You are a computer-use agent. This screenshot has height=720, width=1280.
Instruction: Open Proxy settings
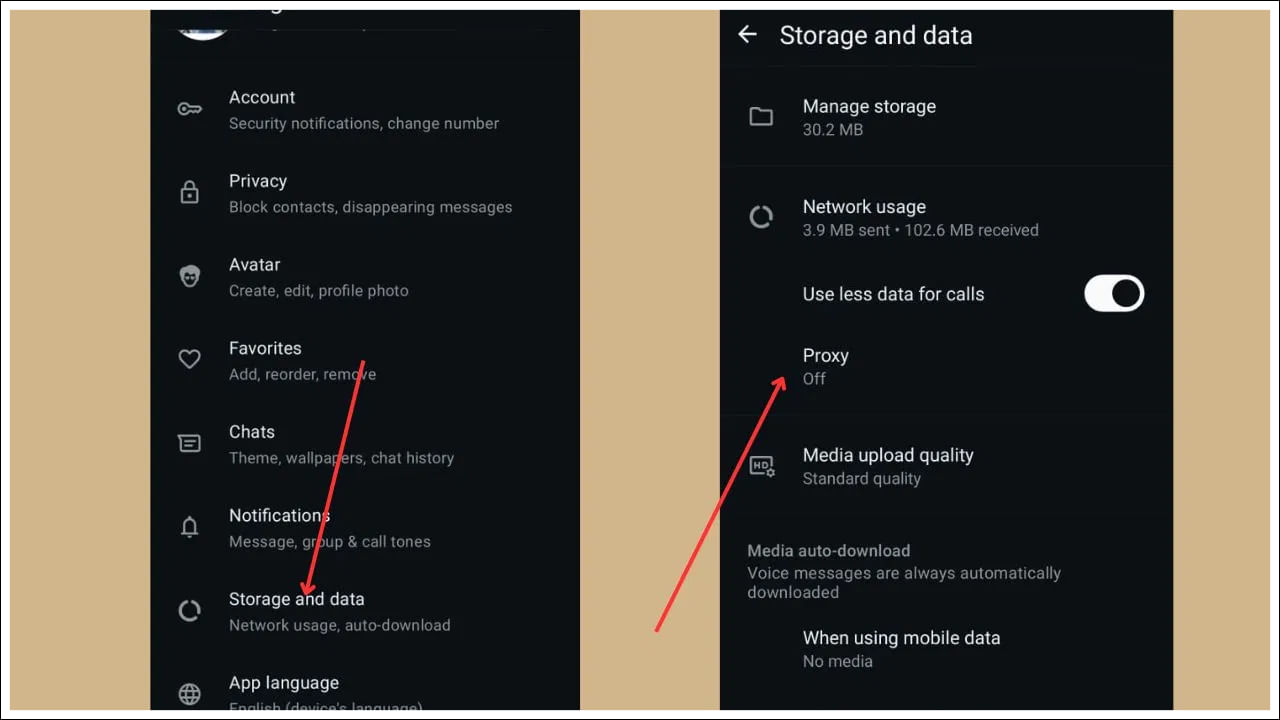826,366
